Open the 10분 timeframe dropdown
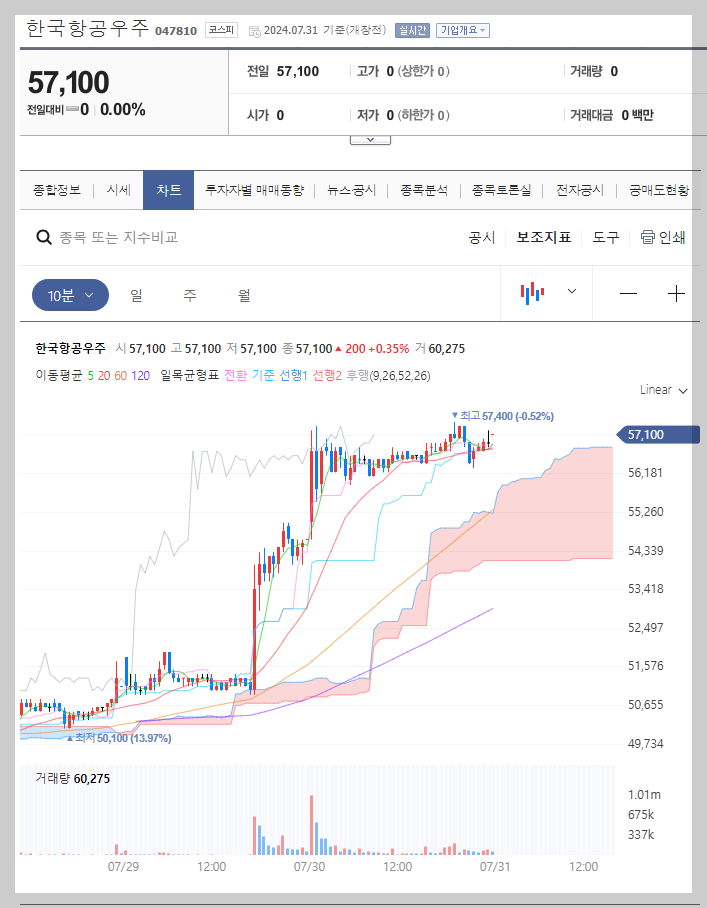This screenshot has width=707, height=908. 70,294
